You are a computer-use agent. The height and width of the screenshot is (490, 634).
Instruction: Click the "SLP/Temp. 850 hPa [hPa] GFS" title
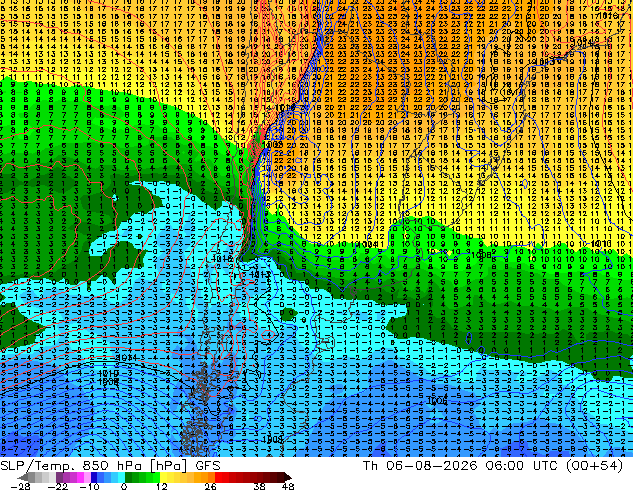tap(110, 465)
